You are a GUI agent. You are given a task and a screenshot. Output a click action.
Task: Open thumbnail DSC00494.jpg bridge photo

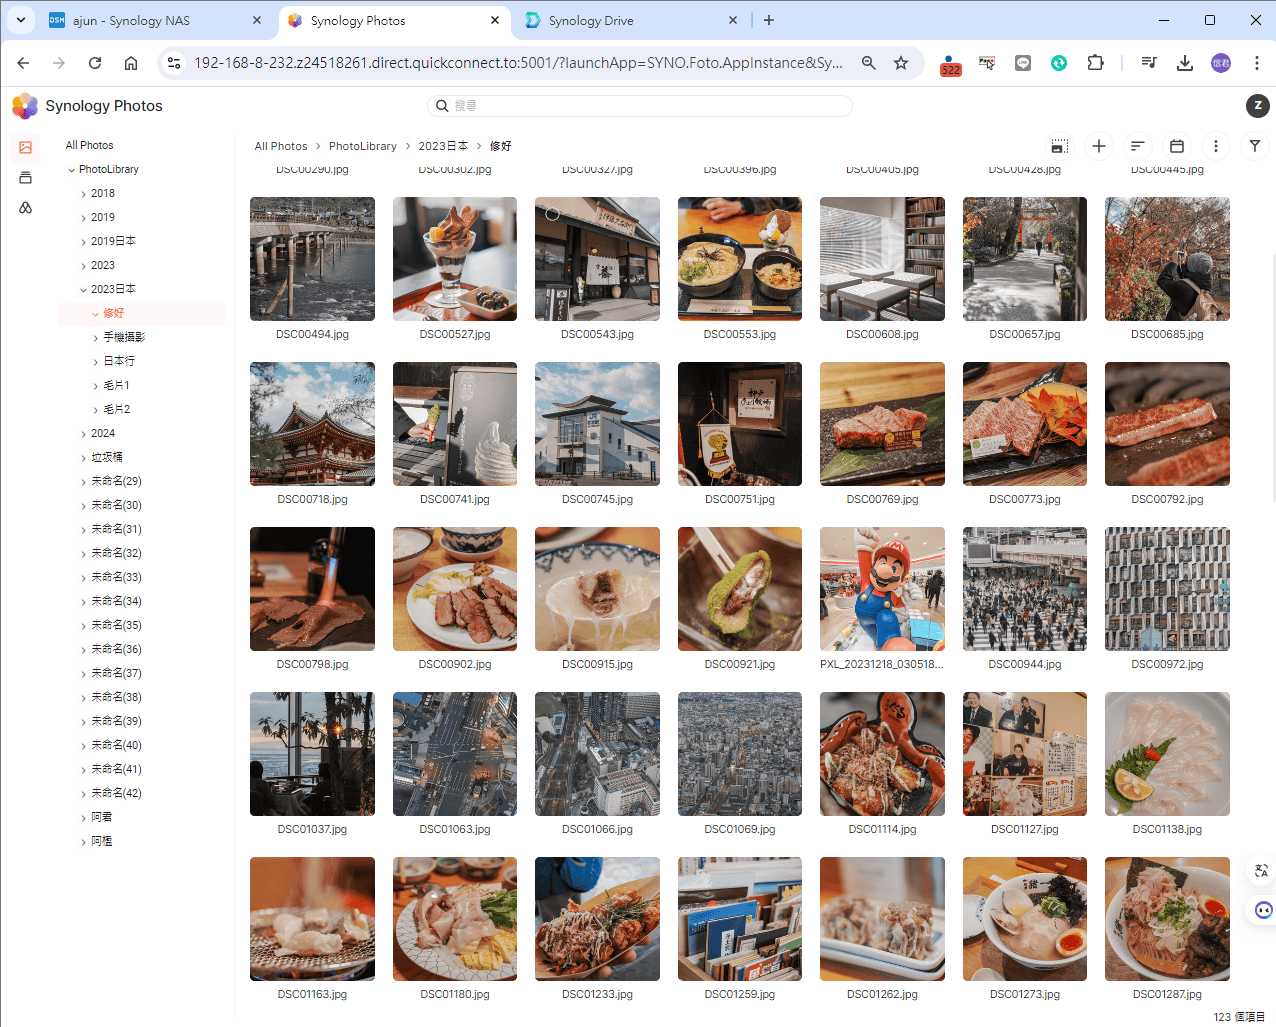click(x=312, y=259)
